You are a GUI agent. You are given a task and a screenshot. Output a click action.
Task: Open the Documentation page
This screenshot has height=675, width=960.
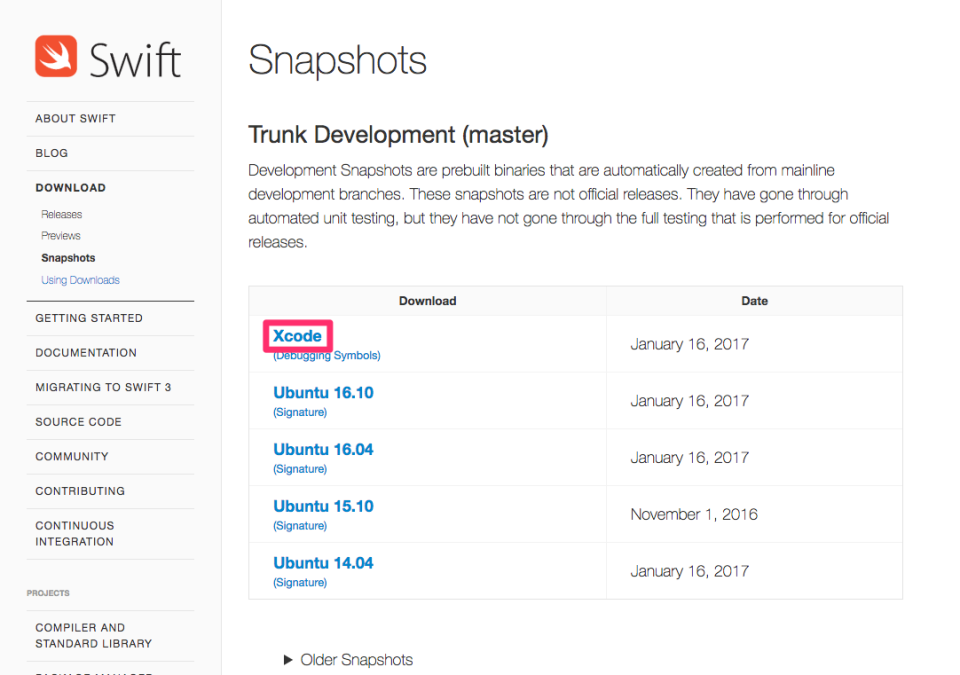coord(86,353)
